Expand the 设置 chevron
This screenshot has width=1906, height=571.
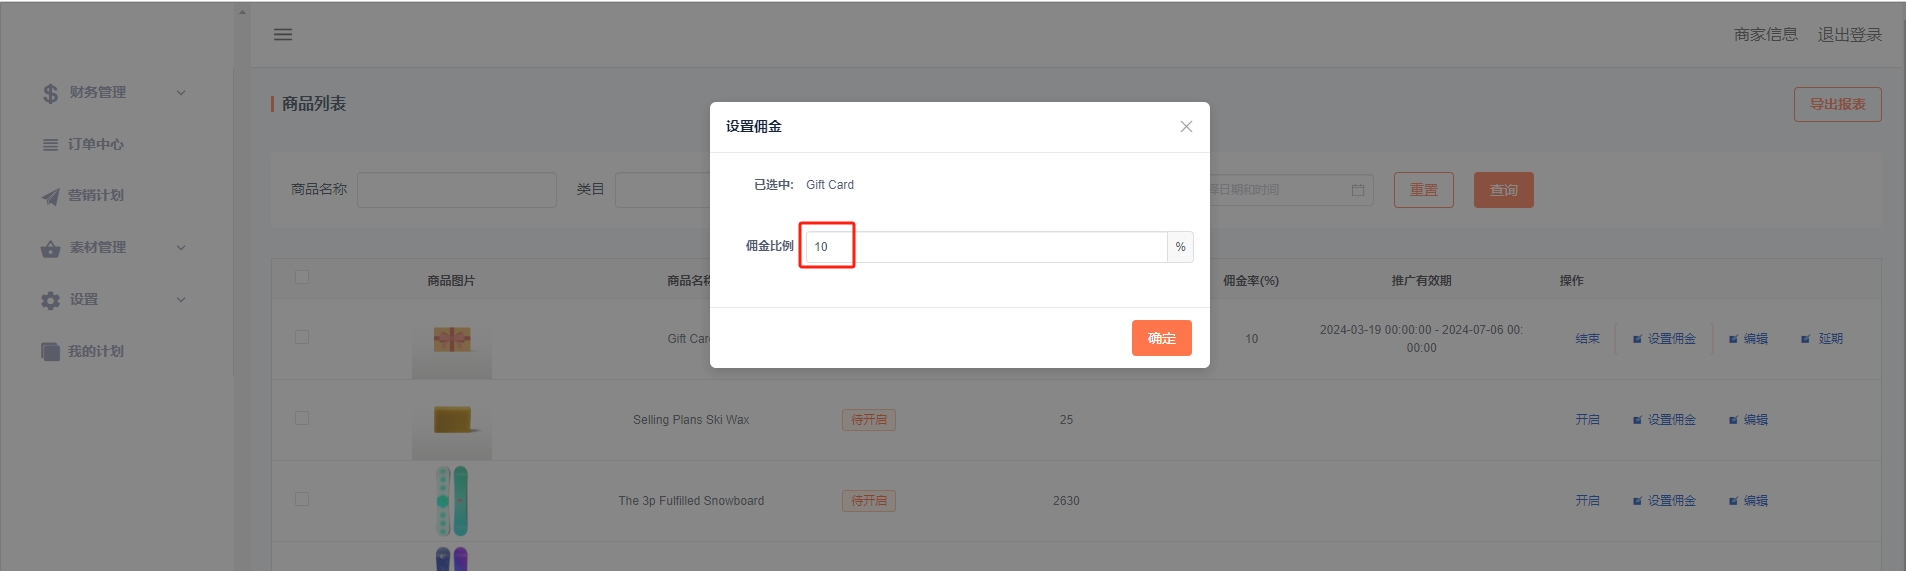pos(181,300)
